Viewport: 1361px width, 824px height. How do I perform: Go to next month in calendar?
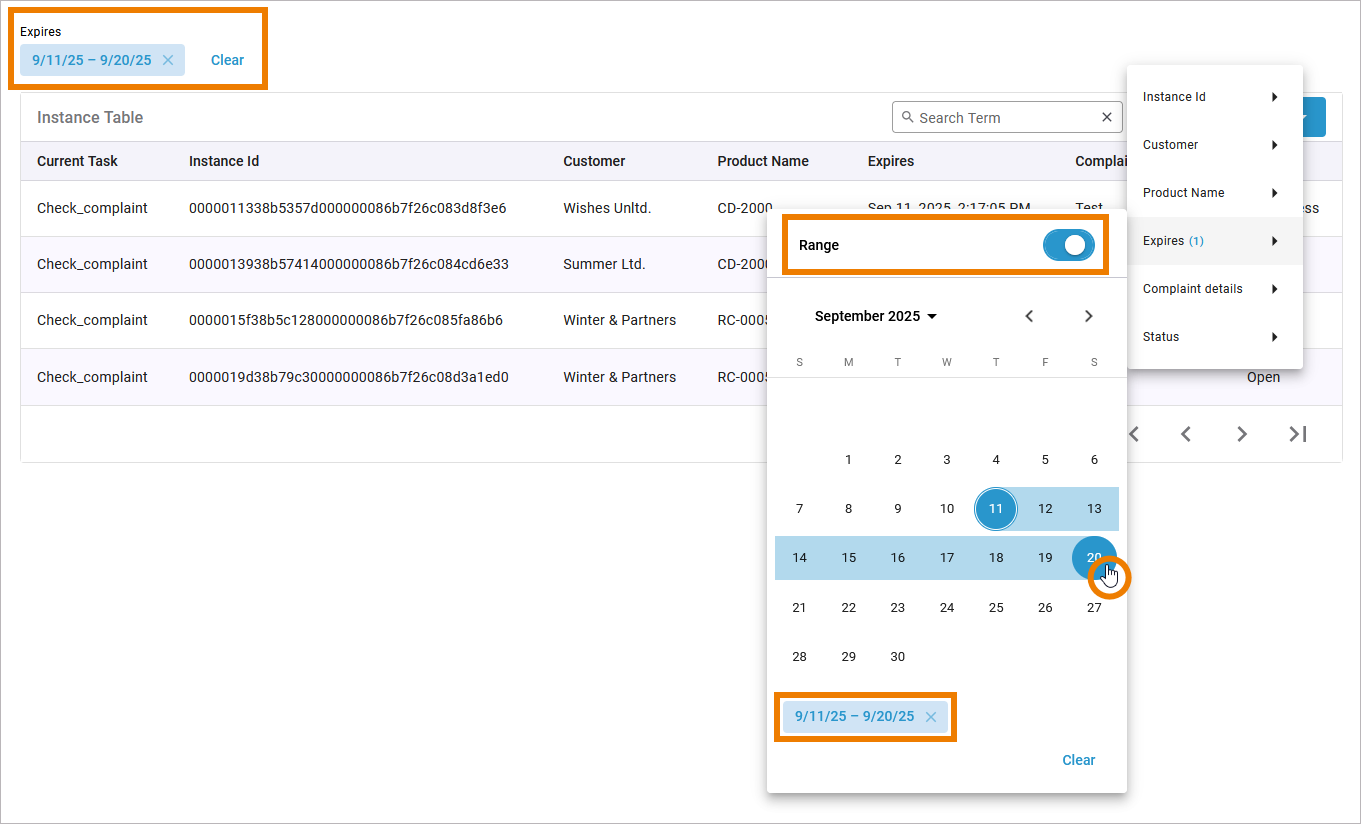(x=1089, y=316)
